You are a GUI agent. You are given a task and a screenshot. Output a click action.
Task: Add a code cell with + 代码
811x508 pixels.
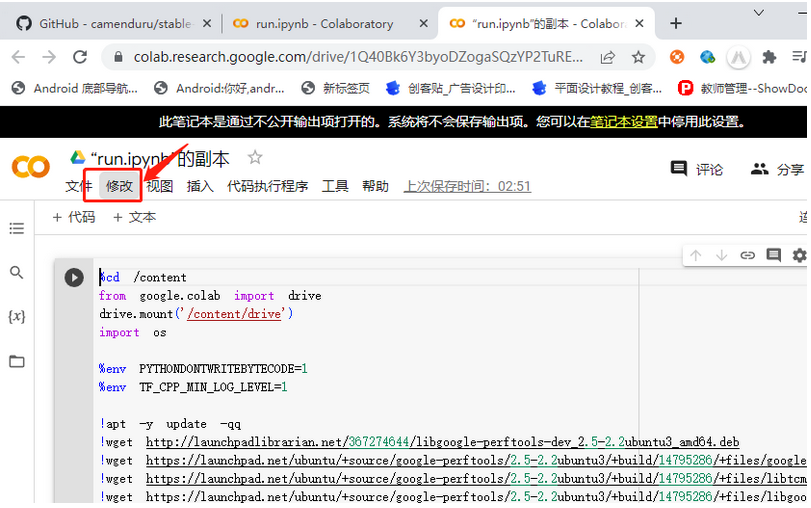pyautogui.click(x=74, y=217)
